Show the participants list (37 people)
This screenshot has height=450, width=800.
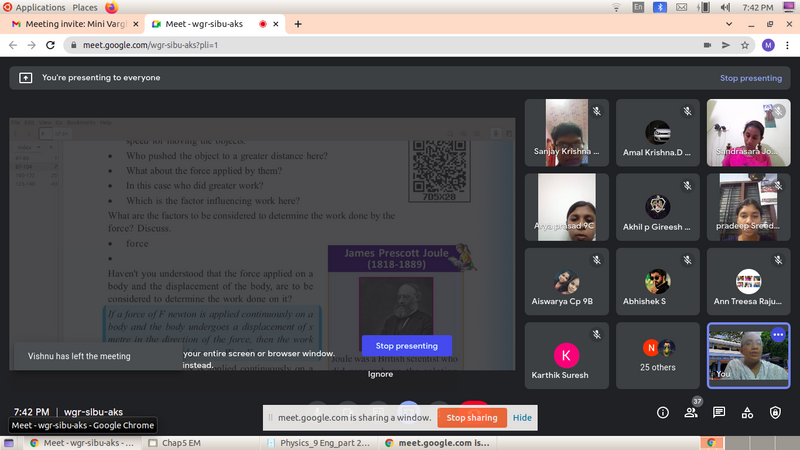pyautogui.click(x=690, y=412)
